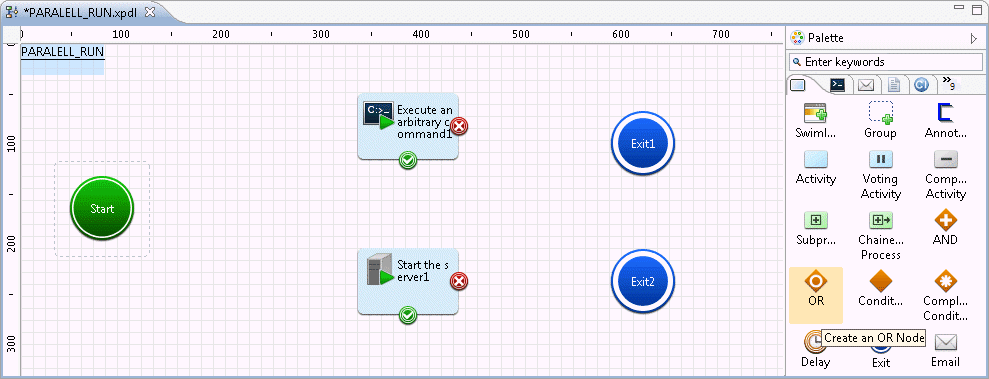Open the basic shapes palette drawer tab

(x=798, y=85)
